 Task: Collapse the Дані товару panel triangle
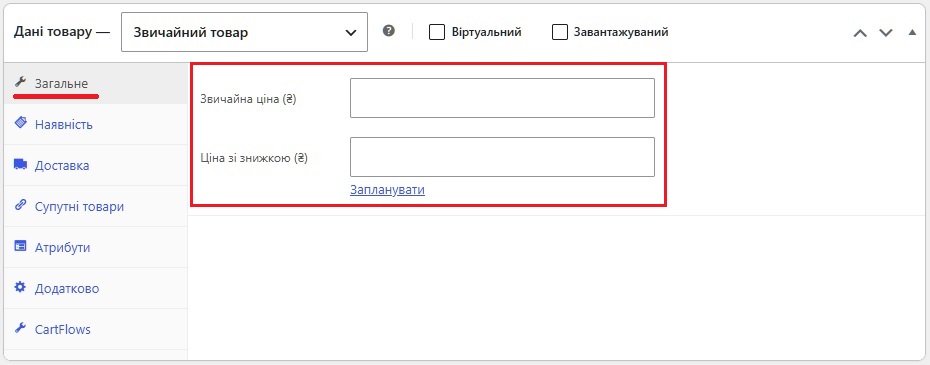[912, 32]
